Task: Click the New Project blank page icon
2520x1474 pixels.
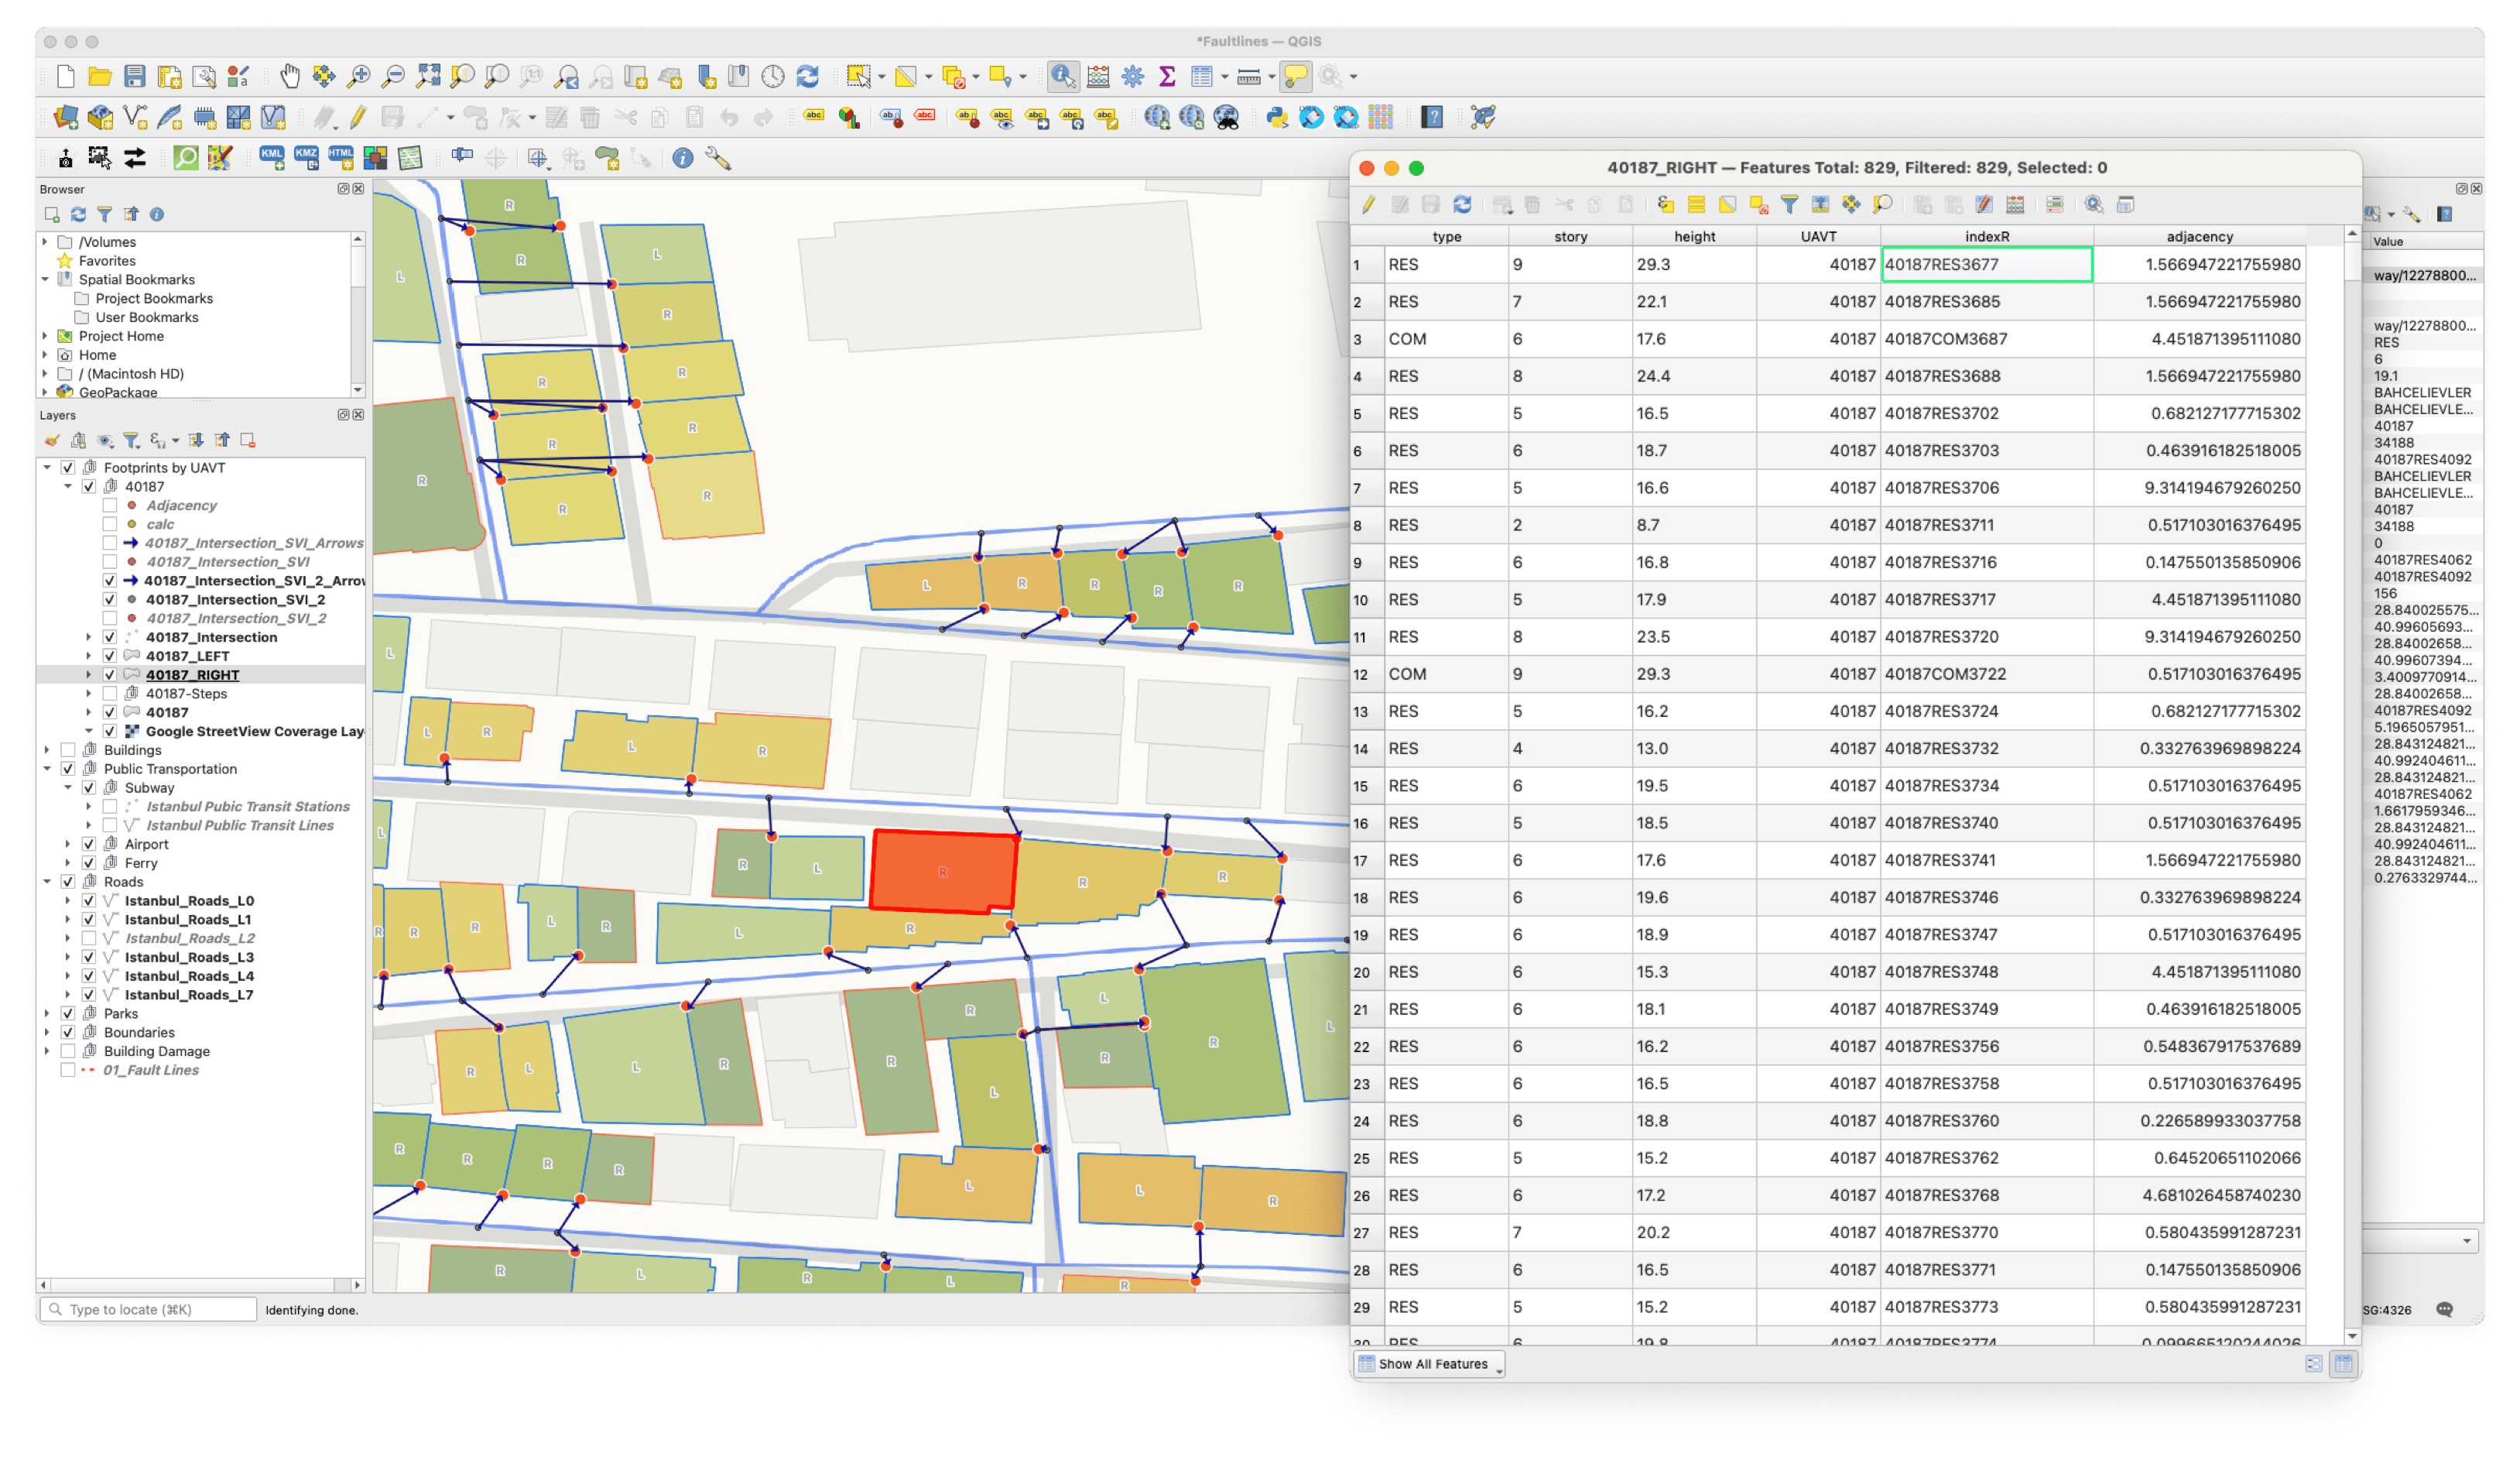Action: point(65,76)
